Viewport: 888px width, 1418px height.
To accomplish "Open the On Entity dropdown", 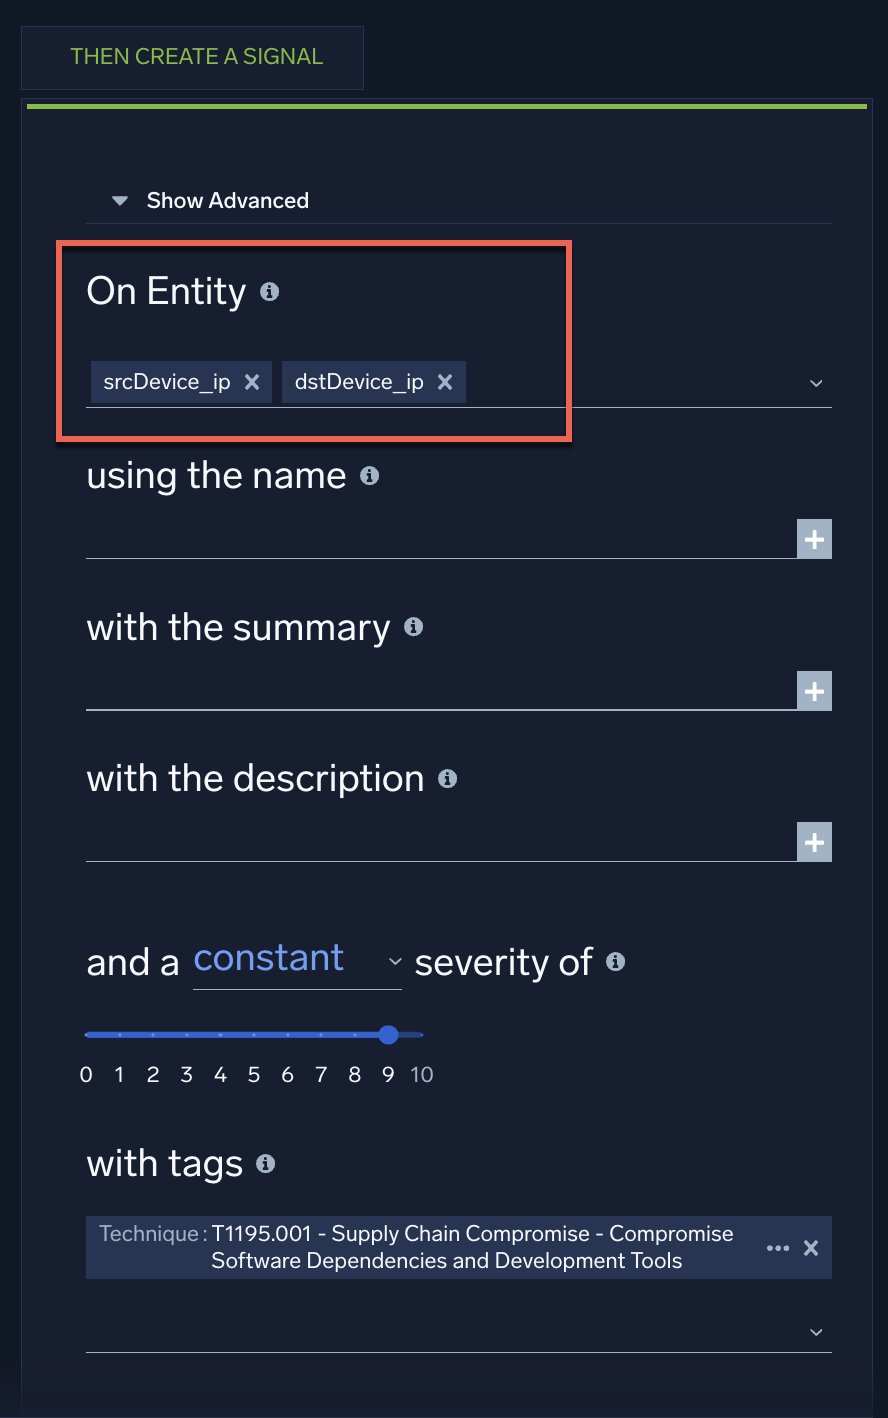I will [x=817, y=383].
